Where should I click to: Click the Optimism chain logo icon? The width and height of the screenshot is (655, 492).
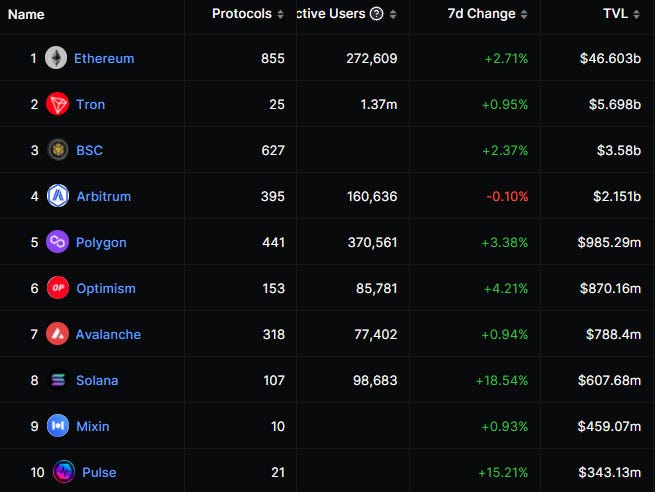58,287
